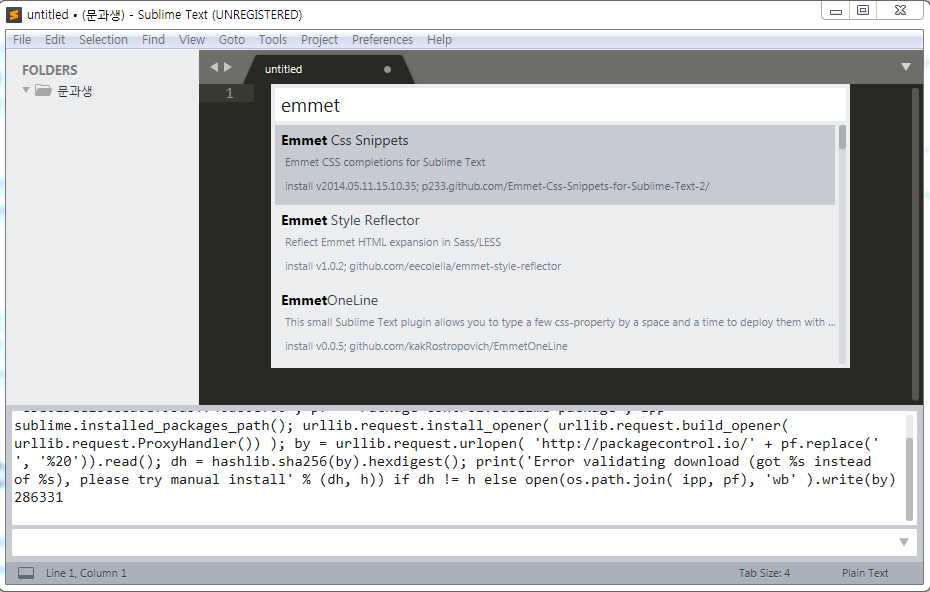Click the emmet search input field

(560, 106)
